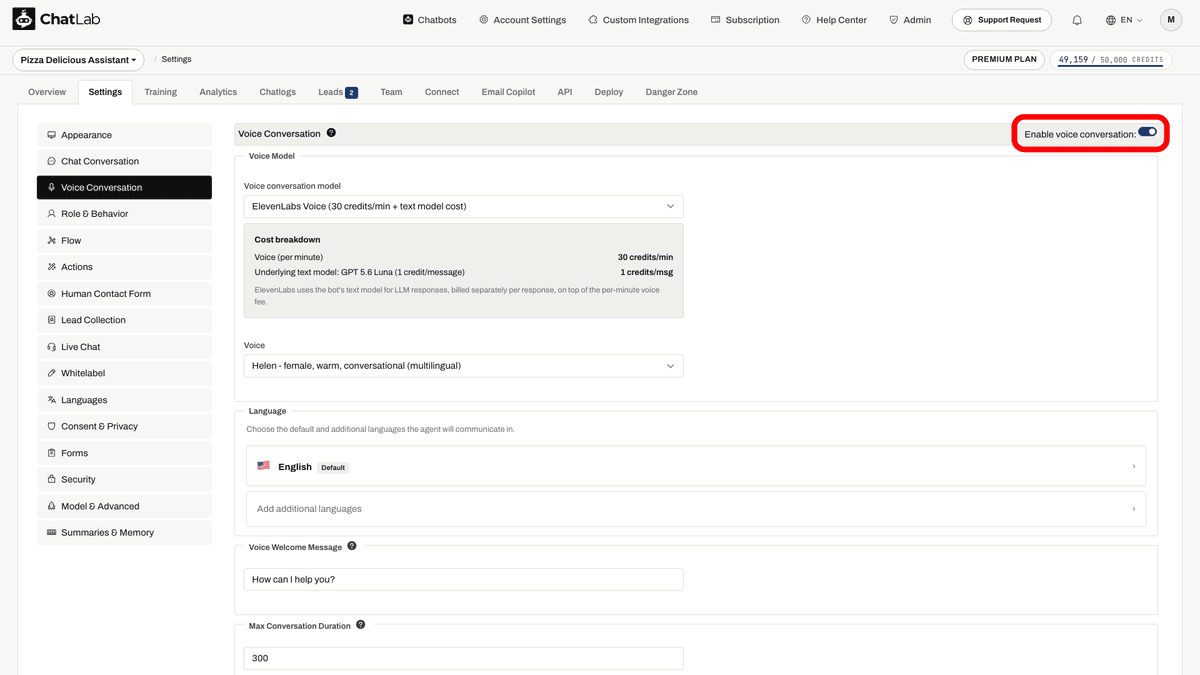Click the translate icon for Languages
The width and height of the screenshot is (1200, 675).
point(51,400)
